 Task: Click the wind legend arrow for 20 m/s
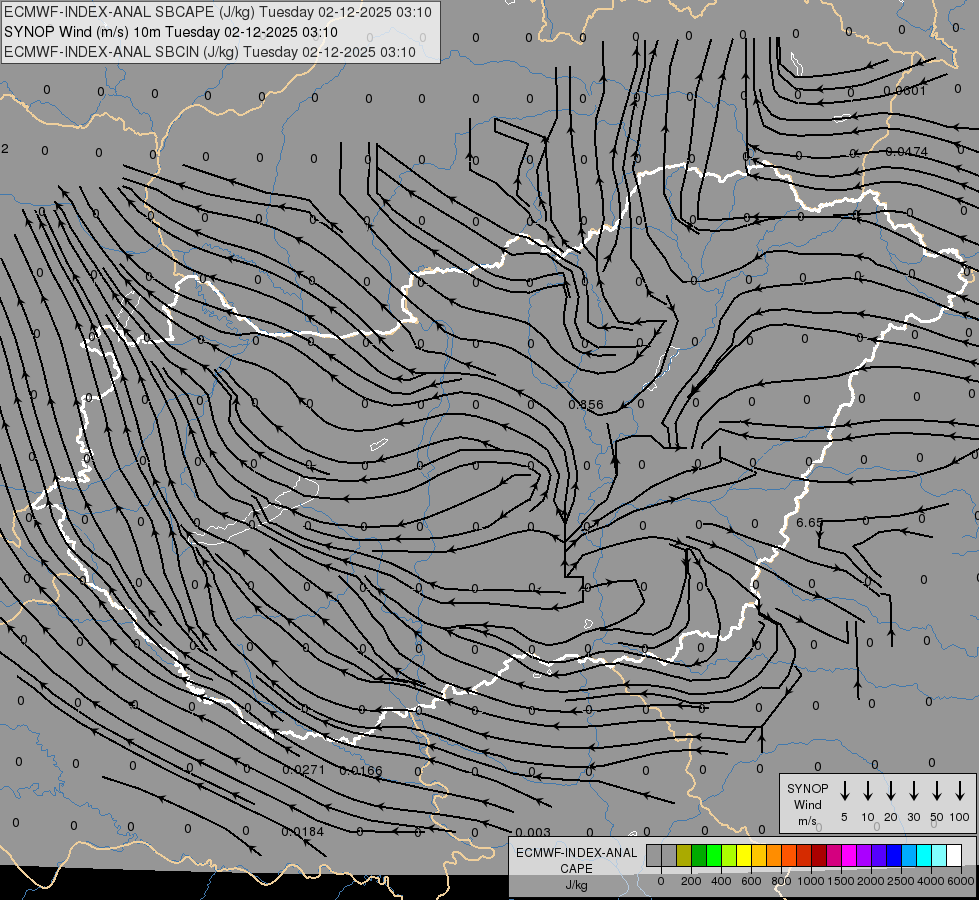pos(891,791)
